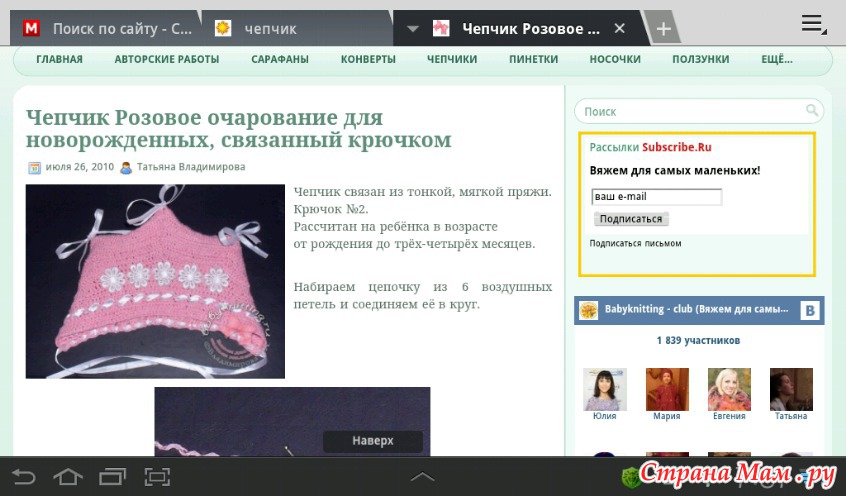This screenshot has height=496, width=846.
Task: Switch to the чепчик tab
Action: [x=300, y=29]
